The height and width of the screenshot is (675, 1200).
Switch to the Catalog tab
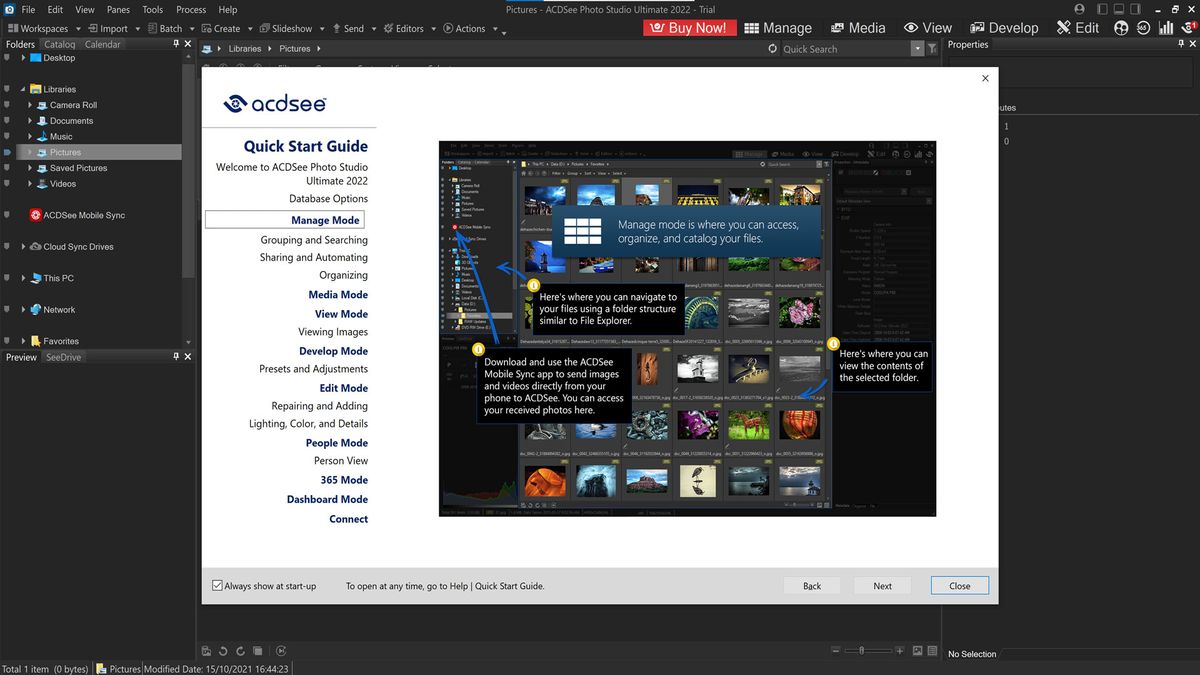coord(59,43)
